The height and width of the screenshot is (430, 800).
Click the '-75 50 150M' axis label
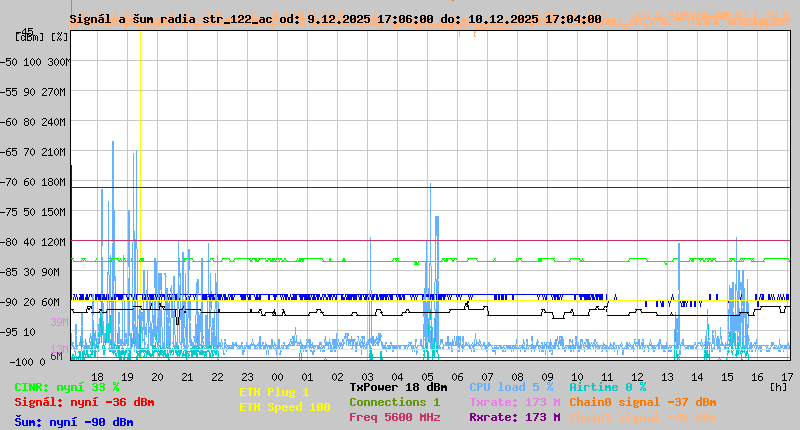33,212
